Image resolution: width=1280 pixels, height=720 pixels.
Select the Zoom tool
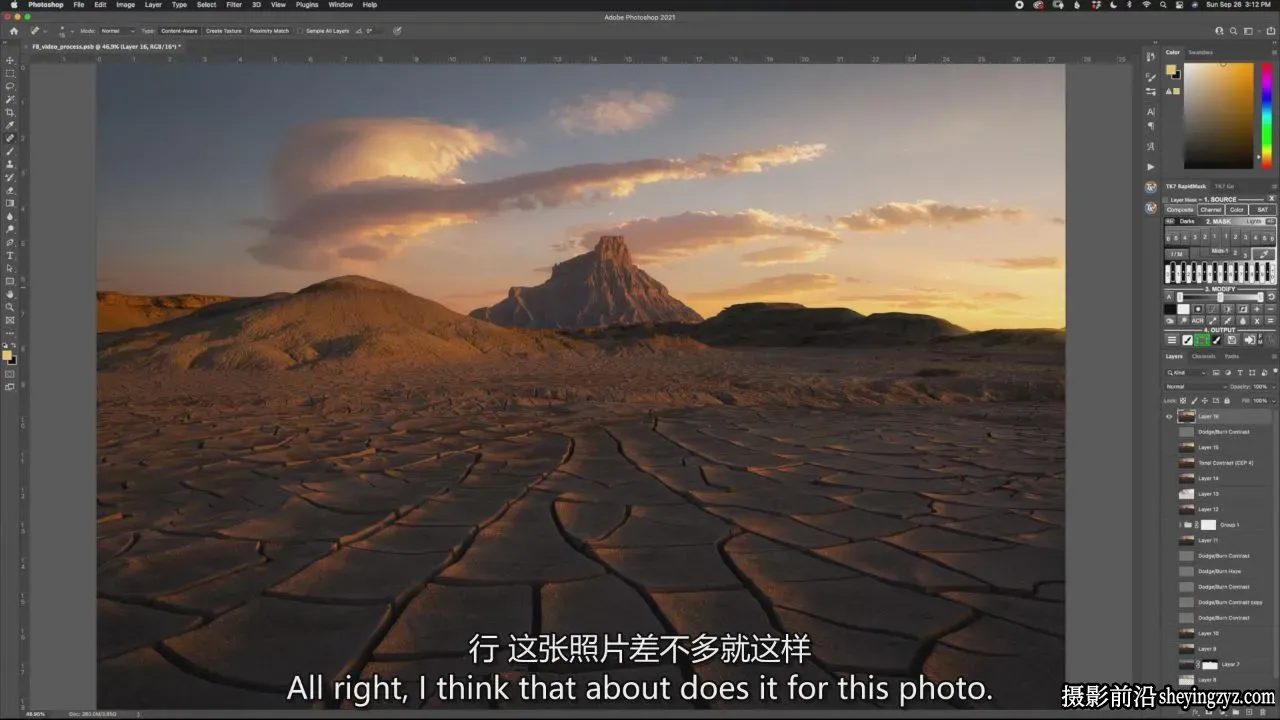[10, 307]
